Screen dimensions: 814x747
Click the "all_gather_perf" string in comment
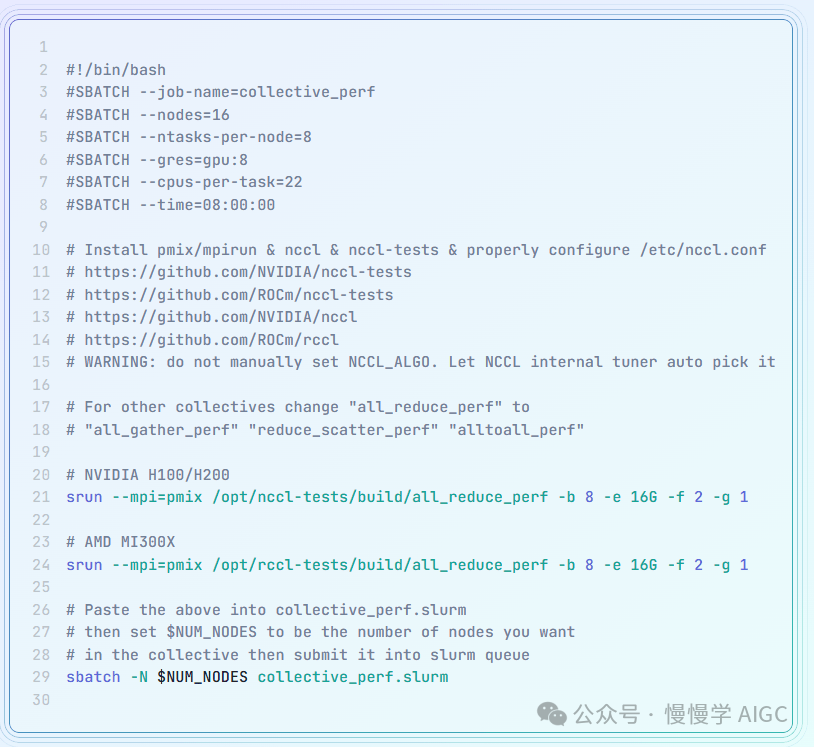161,430
